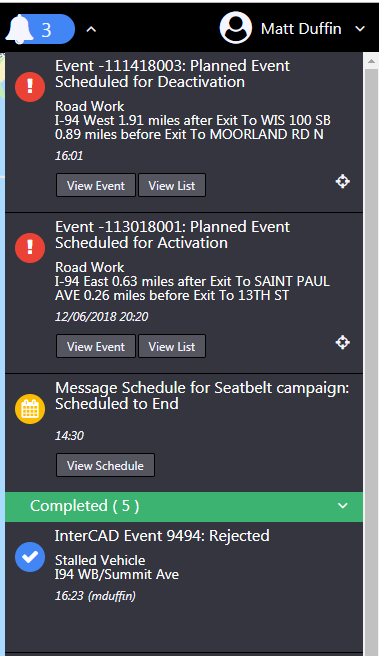379x656 pixels.
Task: Click the yellow calendar icon for Seatbelt campaign
Action: (30, 409)
